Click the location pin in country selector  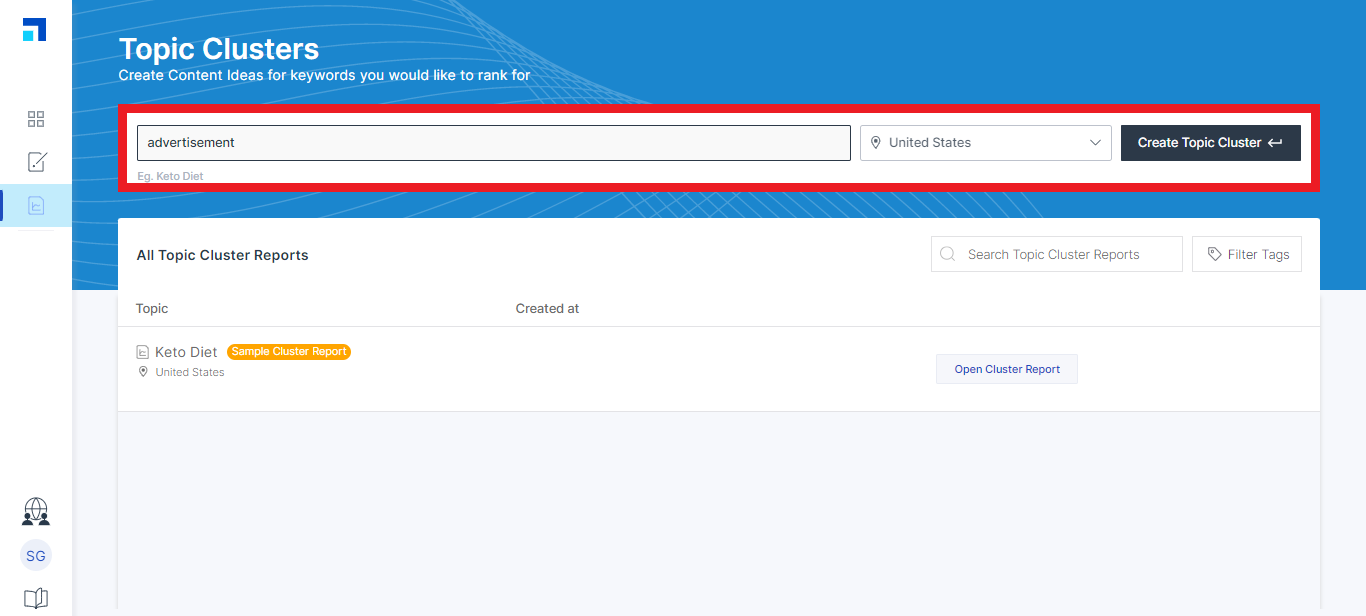pyautogui.click(x=876, y=143)
